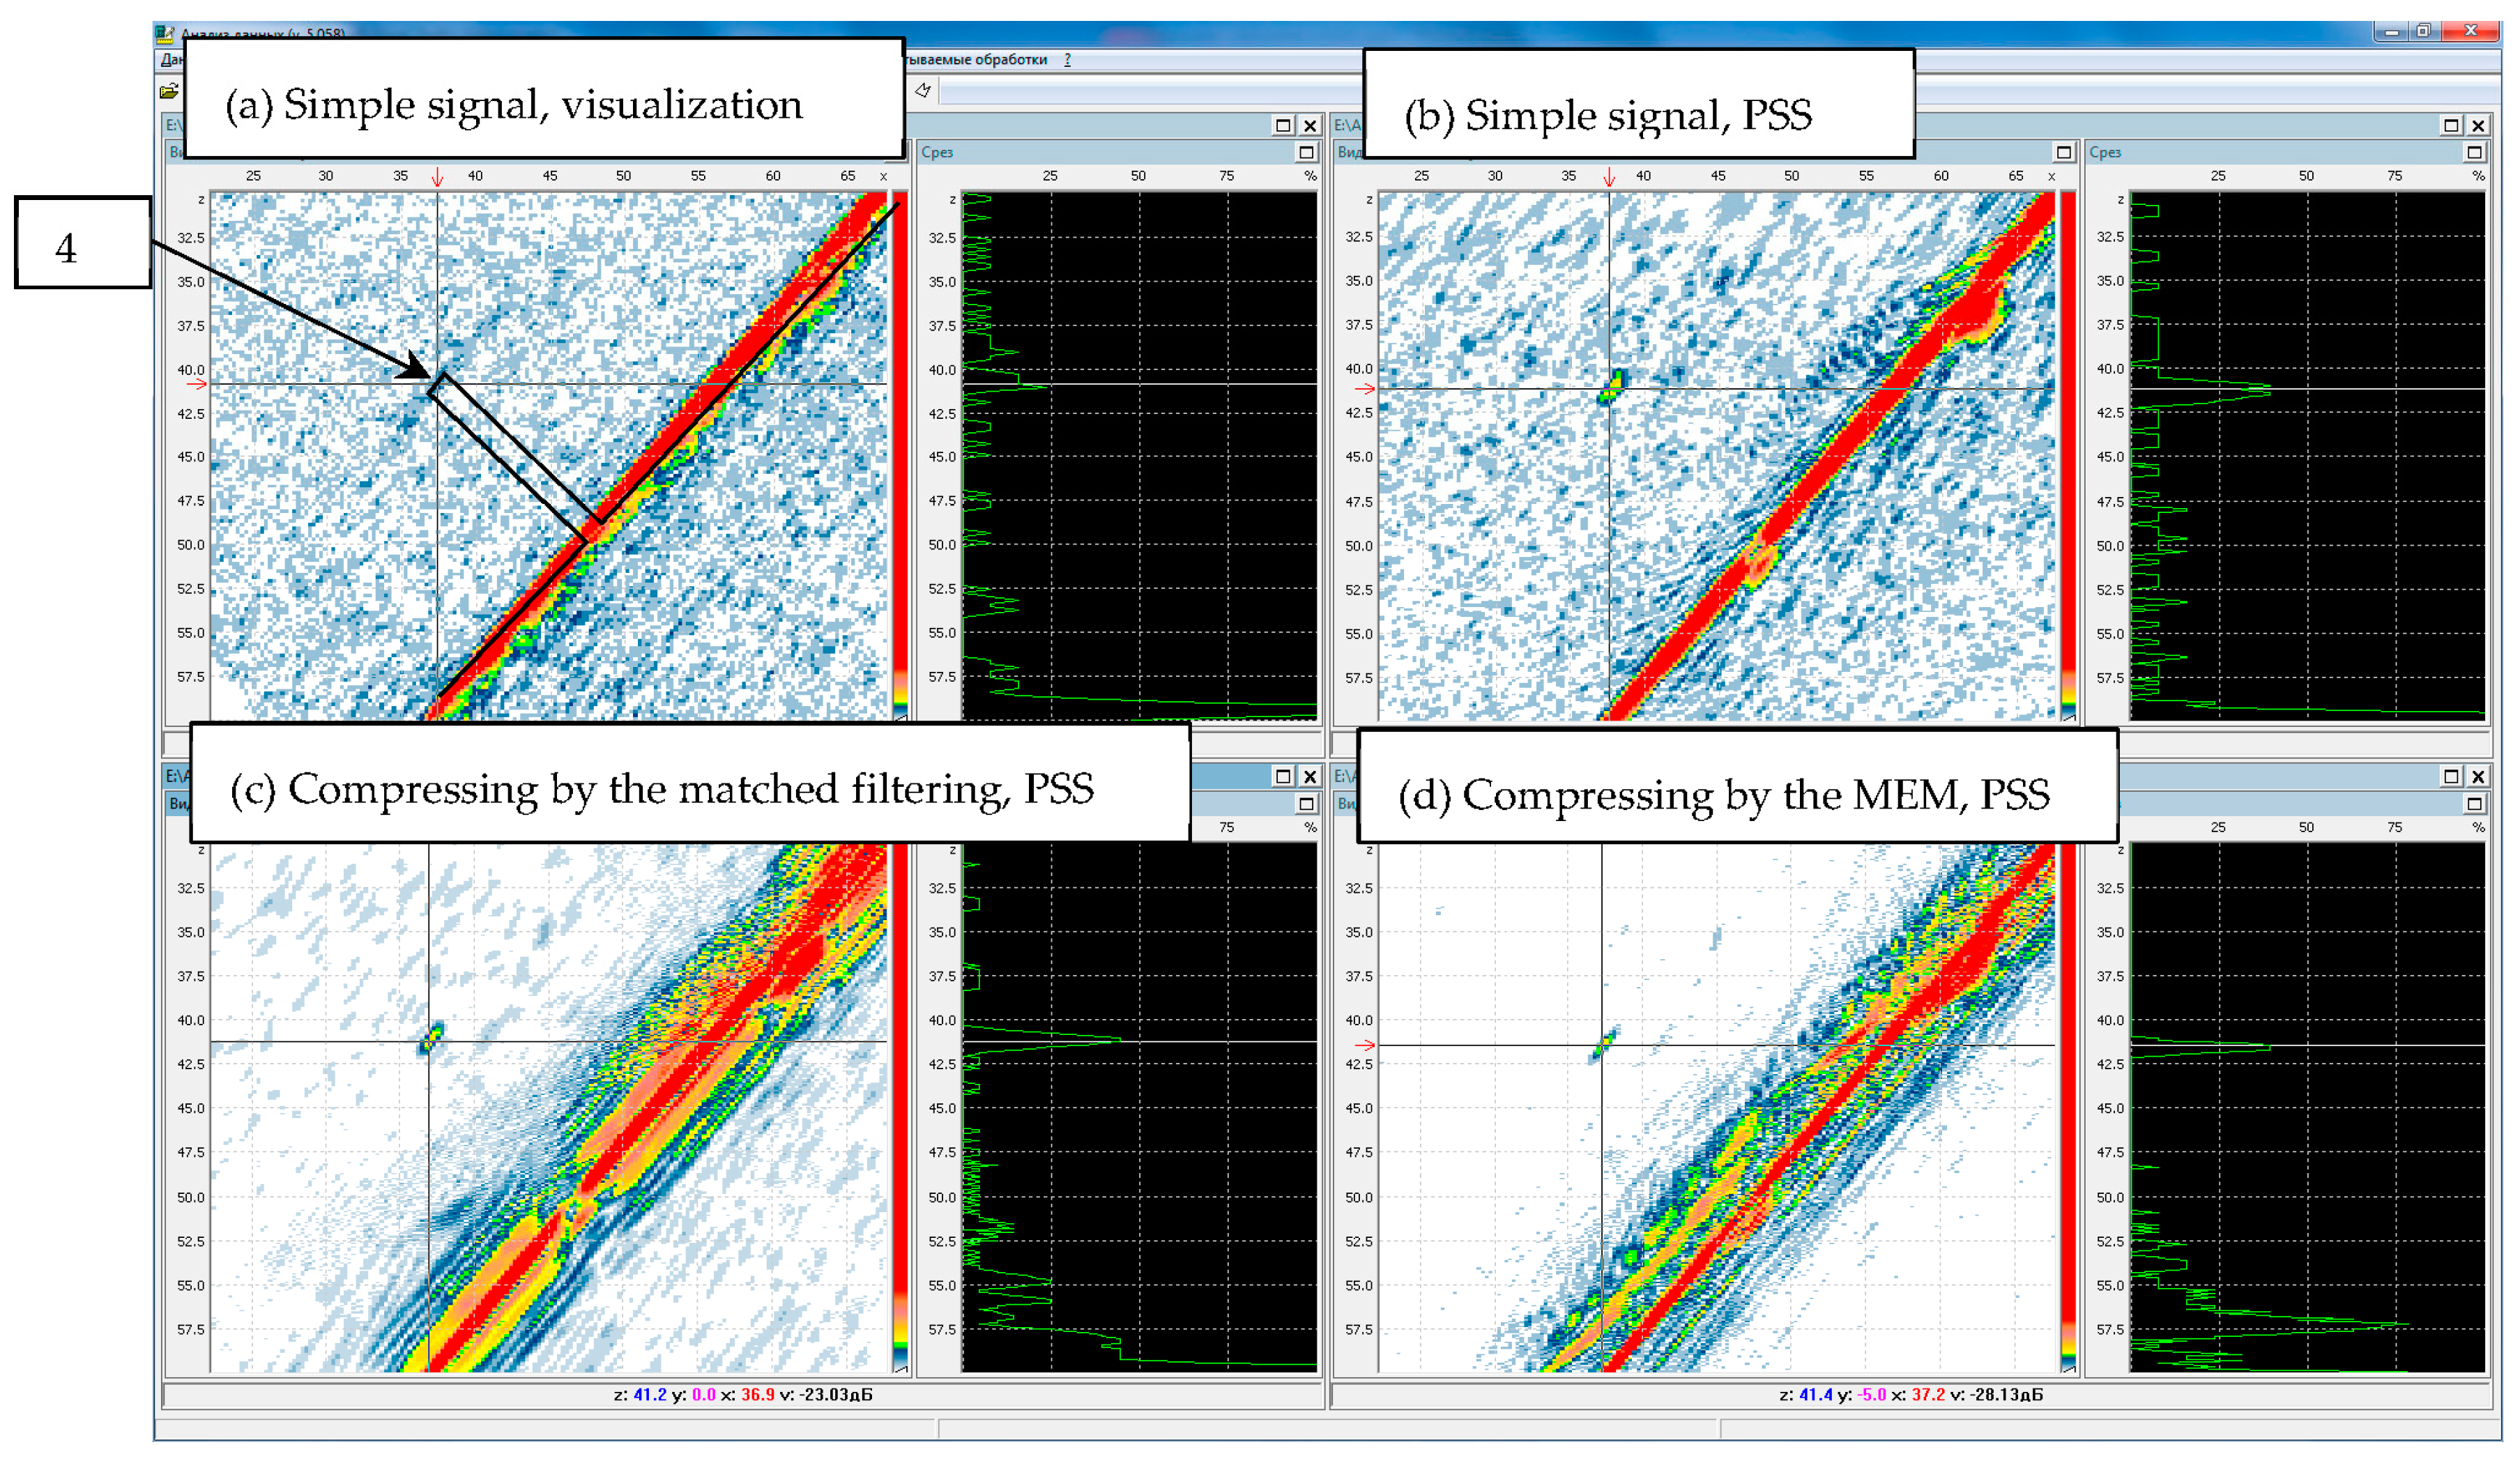Screen dimensions: 2520x1463
Task: Open the ? help menu
Action: 1067,60
